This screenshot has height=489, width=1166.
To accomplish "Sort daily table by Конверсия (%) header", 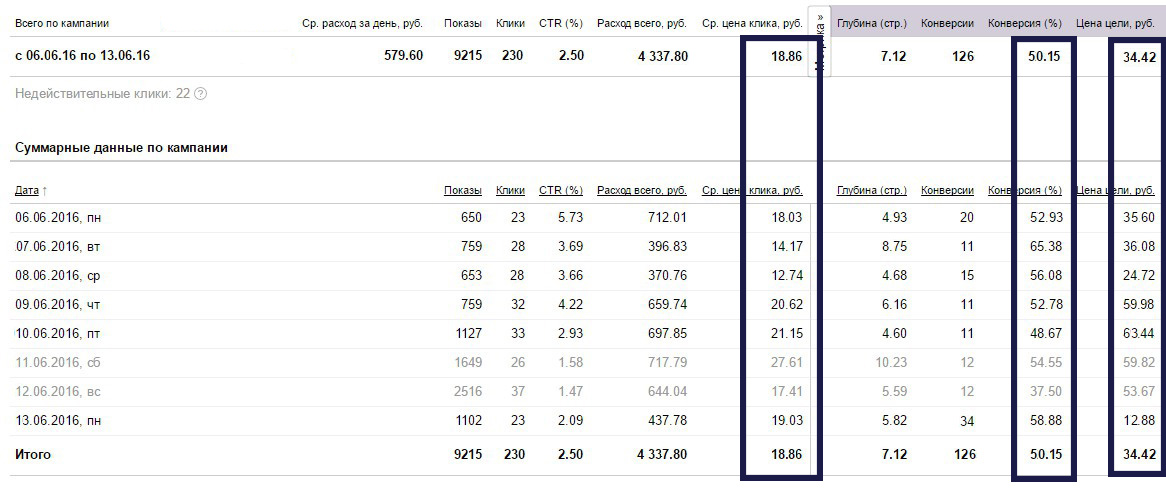I will coord(1024,191).
